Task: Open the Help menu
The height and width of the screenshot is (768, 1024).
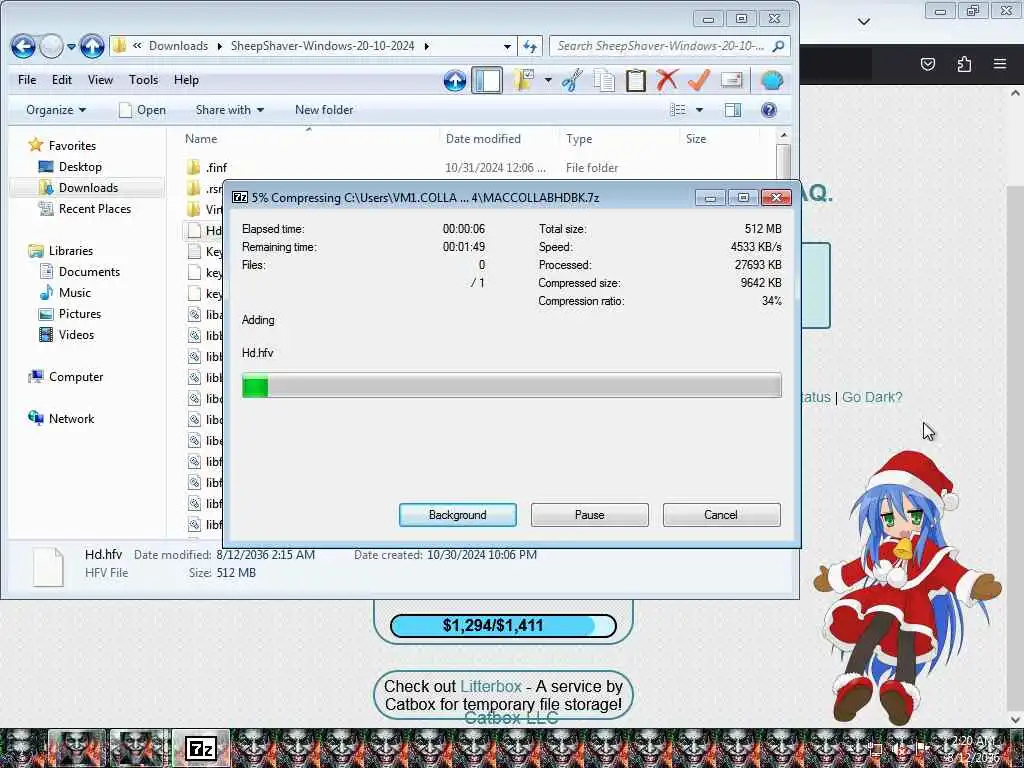Action: [x=186, y=80]
